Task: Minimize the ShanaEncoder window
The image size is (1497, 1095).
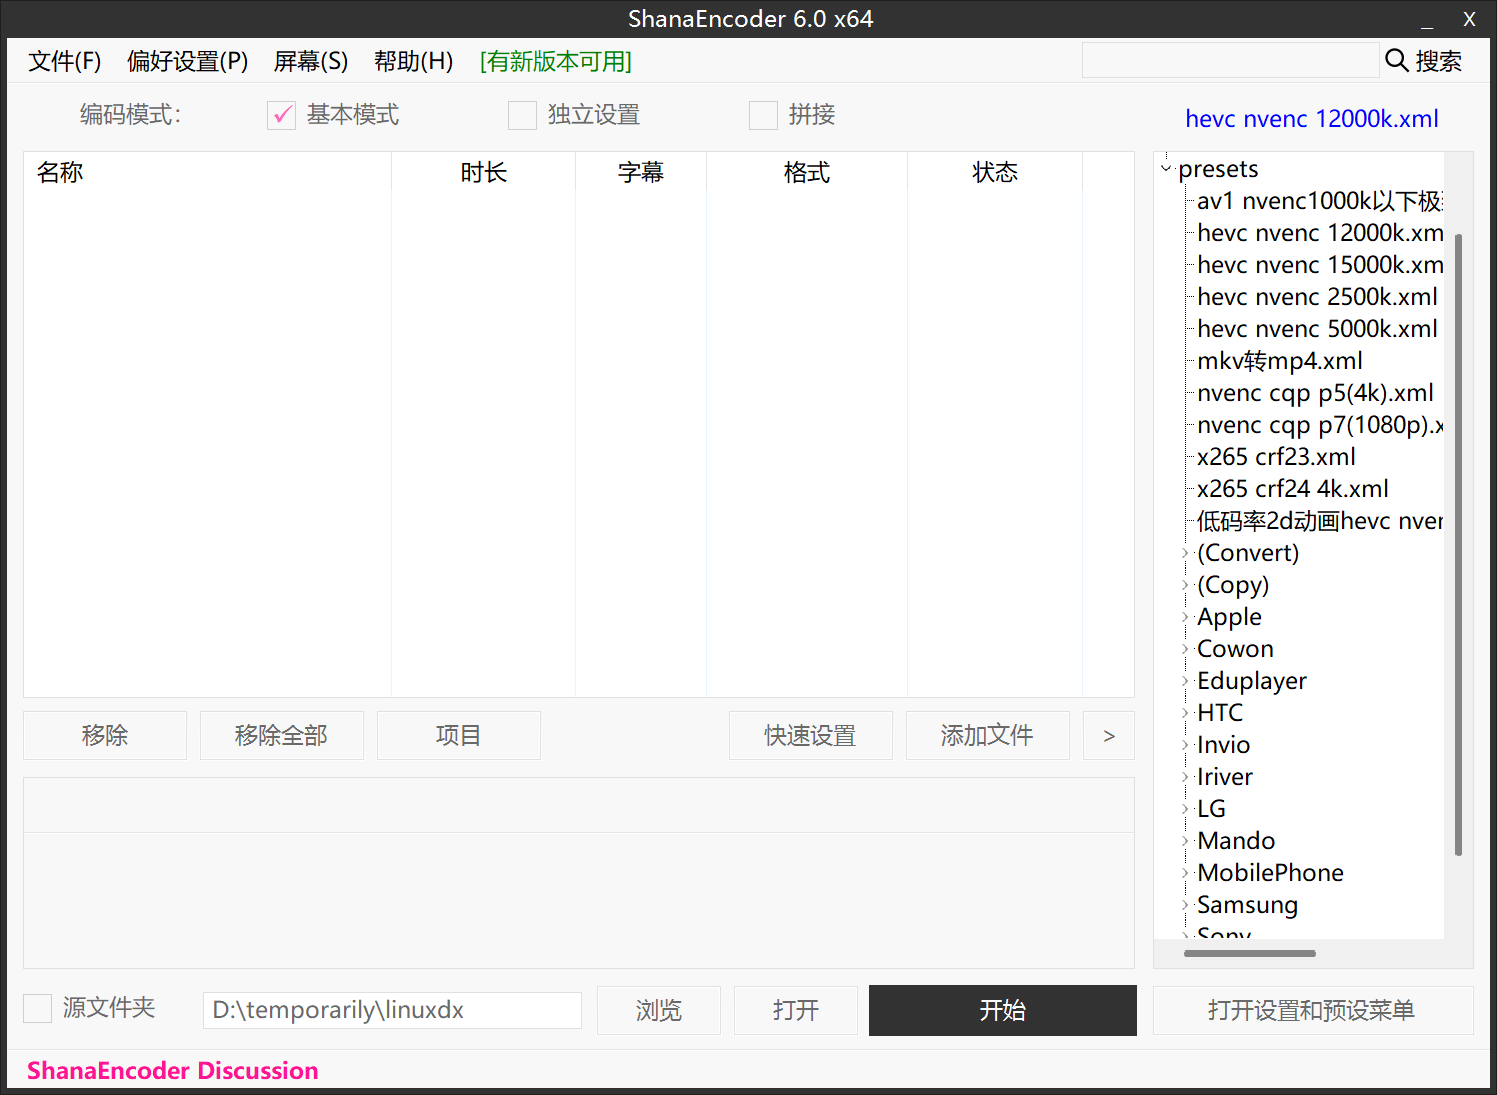Action: (x=1427, y=19)
